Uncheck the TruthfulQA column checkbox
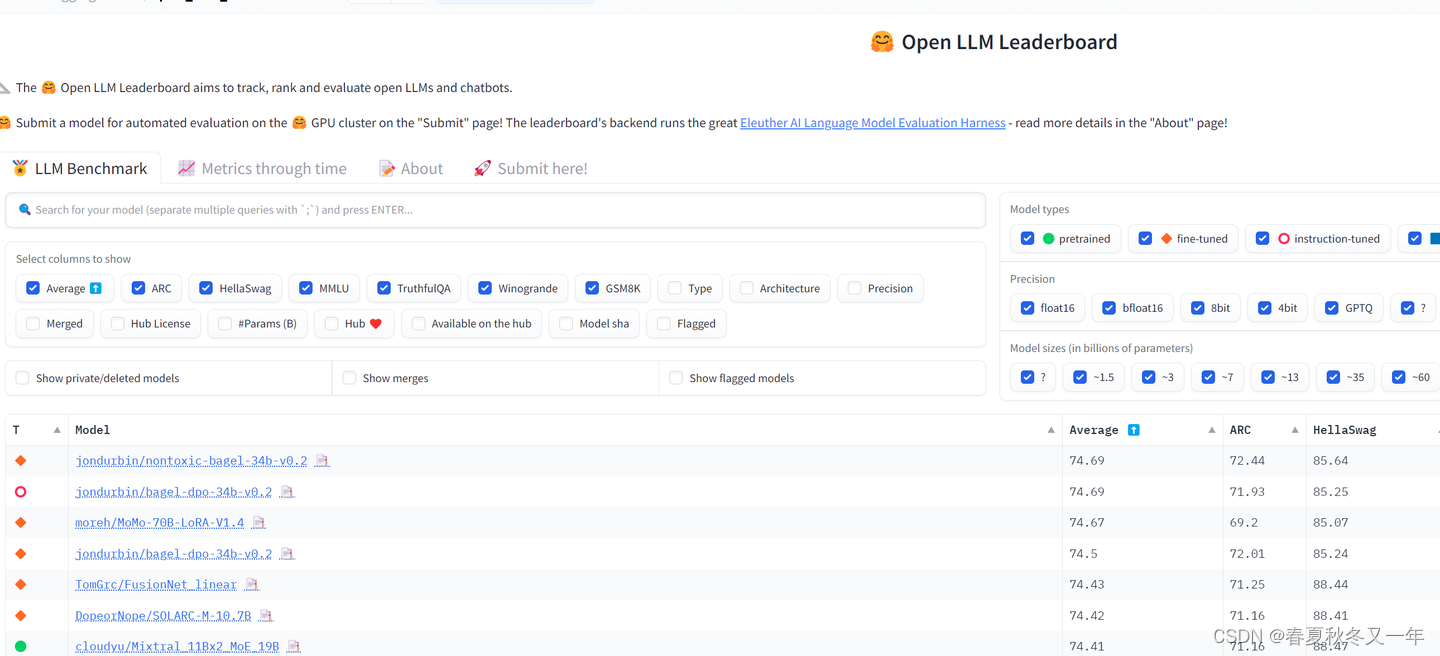 384,288
